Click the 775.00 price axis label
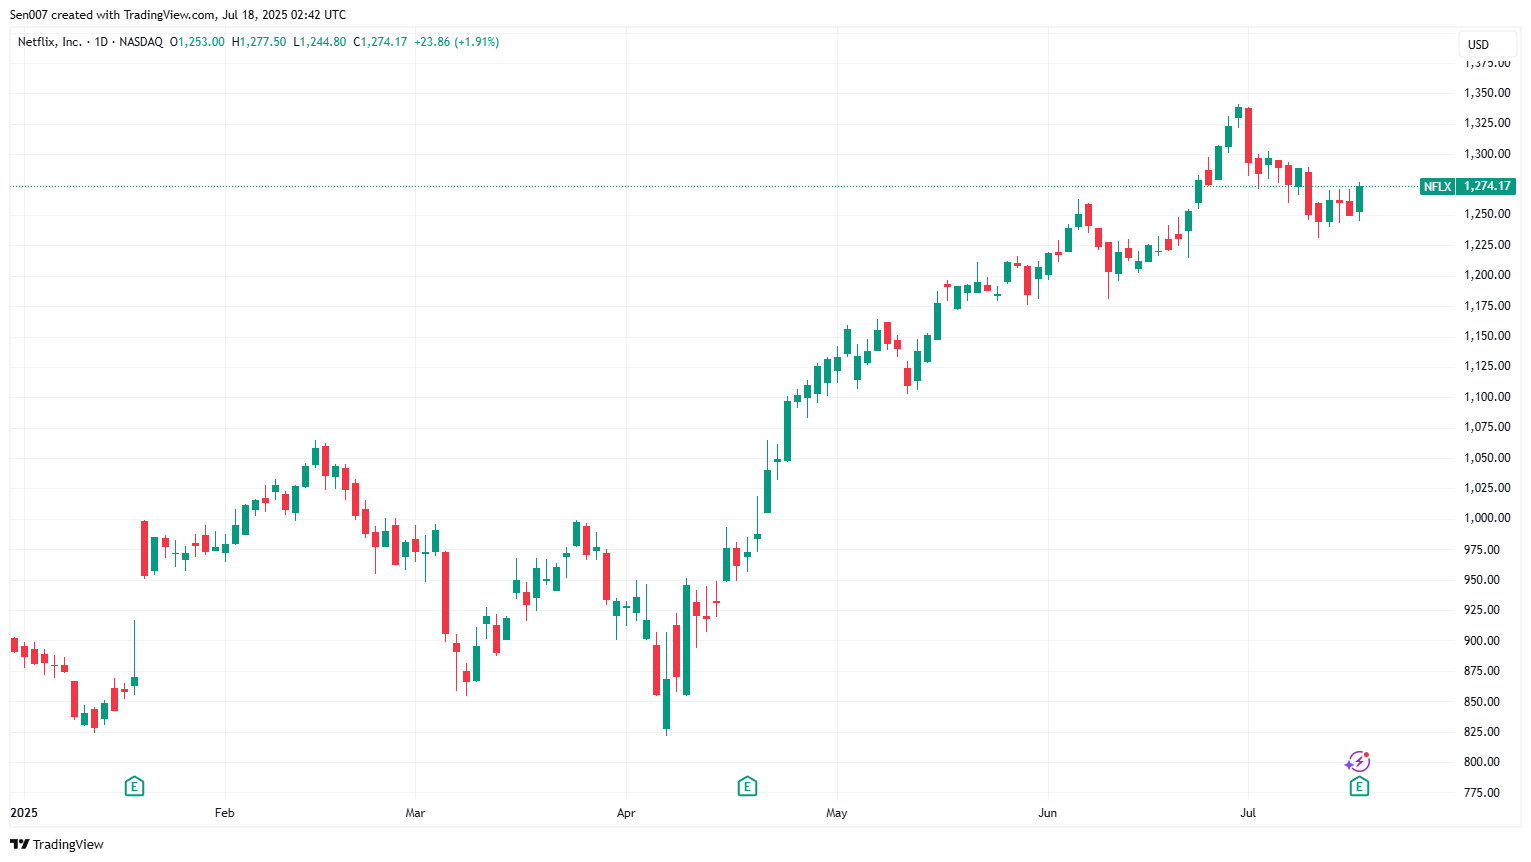 point(1482,792)
